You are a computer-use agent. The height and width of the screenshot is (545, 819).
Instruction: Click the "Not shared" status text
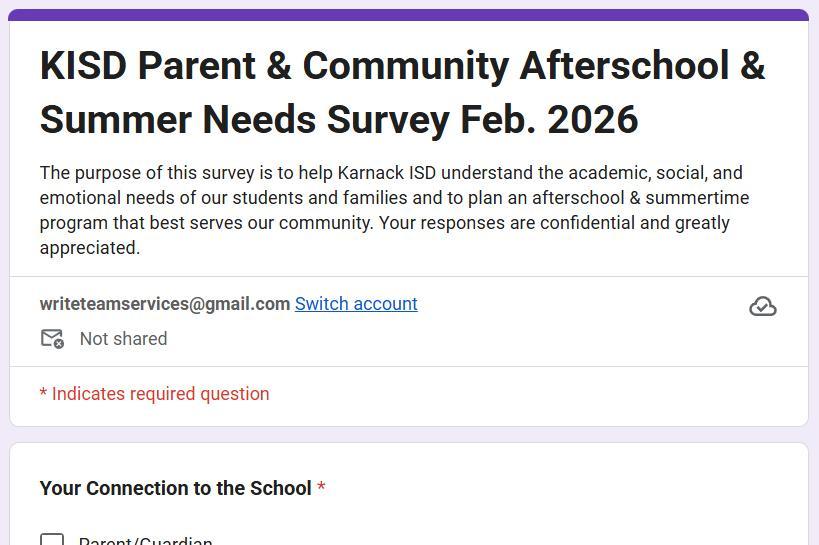pos(123,339)
